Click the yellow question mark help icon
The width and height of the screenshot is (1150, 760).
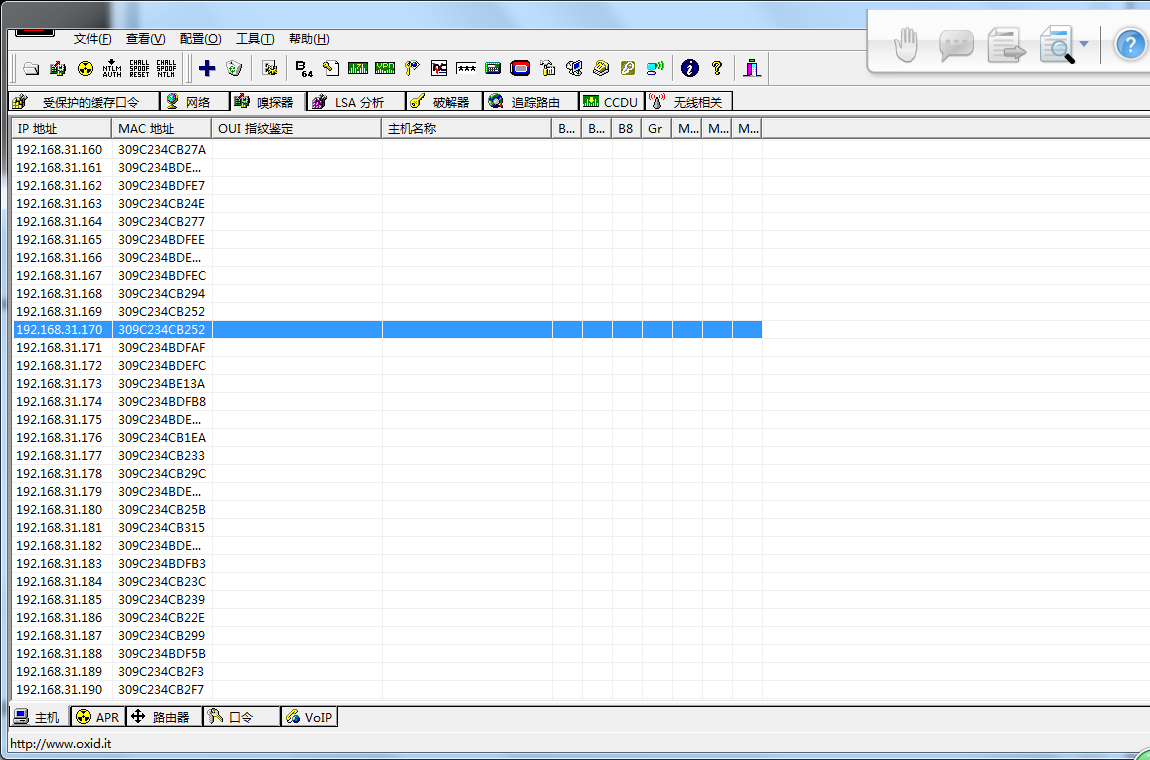pyautogui.click(x=717, y=69)
